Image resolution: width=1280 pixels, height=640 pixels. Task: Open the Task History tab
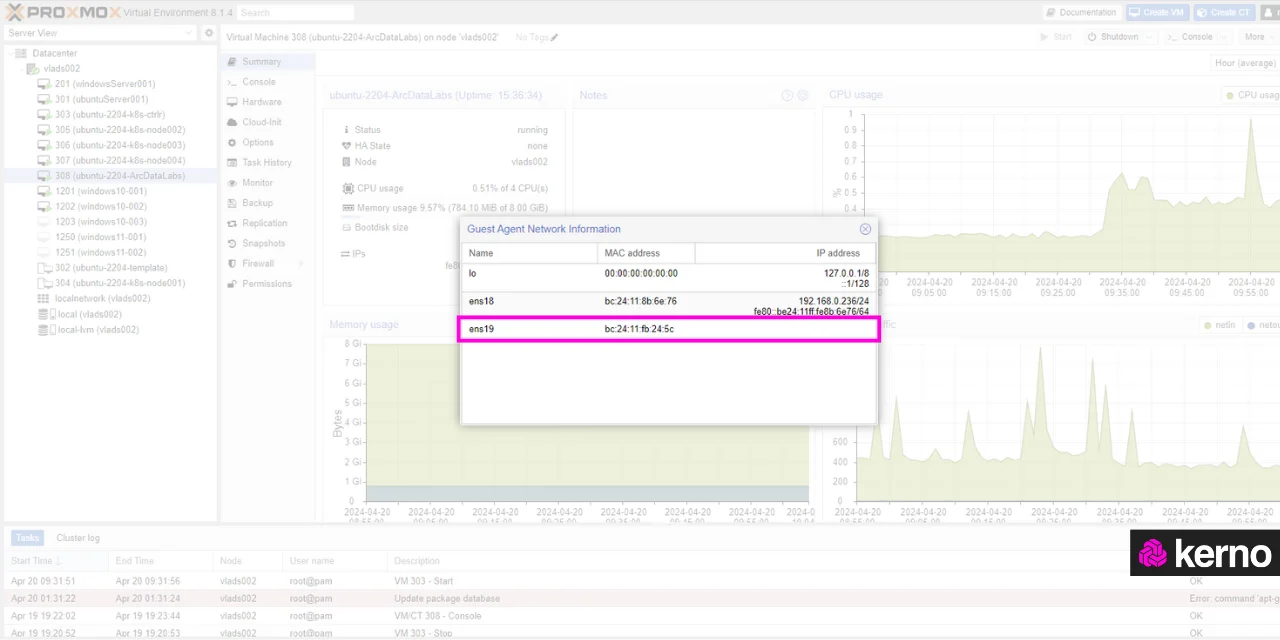click(267, 162)
